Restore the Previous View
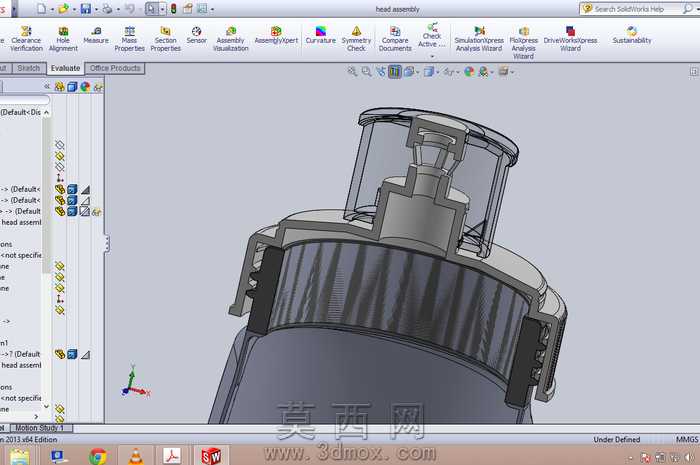This screenshot has height=465, width=700. click(x=380, y=71)
